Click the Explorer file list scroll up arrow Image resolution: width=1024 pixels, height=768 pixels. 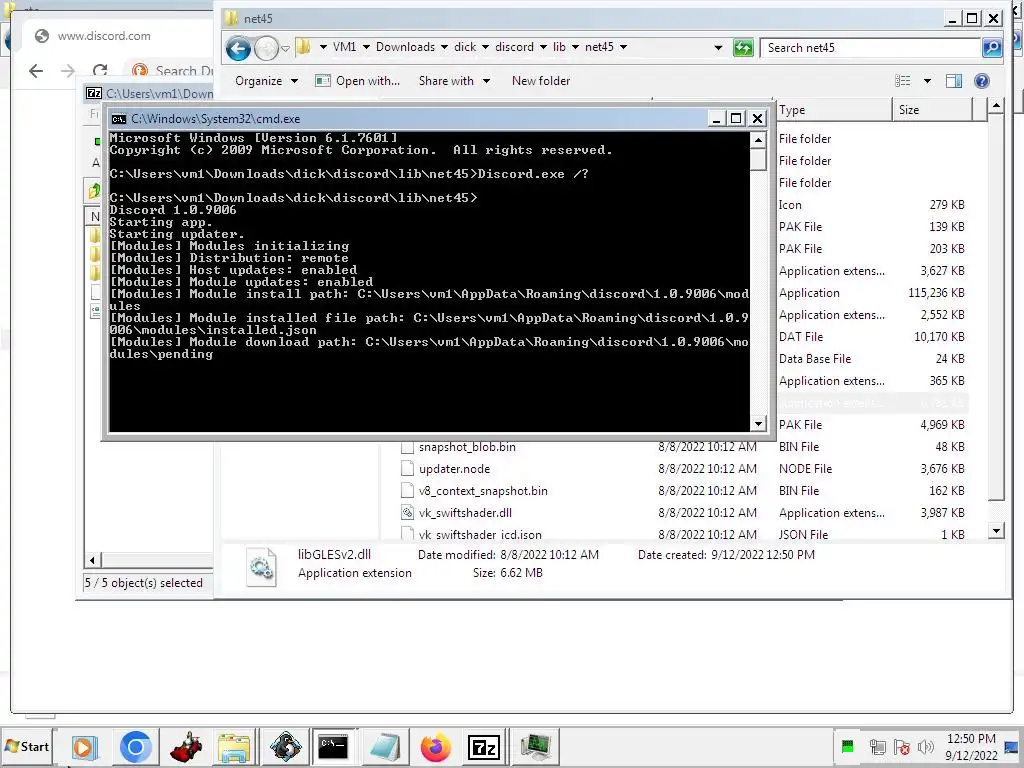click(x=996, y=105)
